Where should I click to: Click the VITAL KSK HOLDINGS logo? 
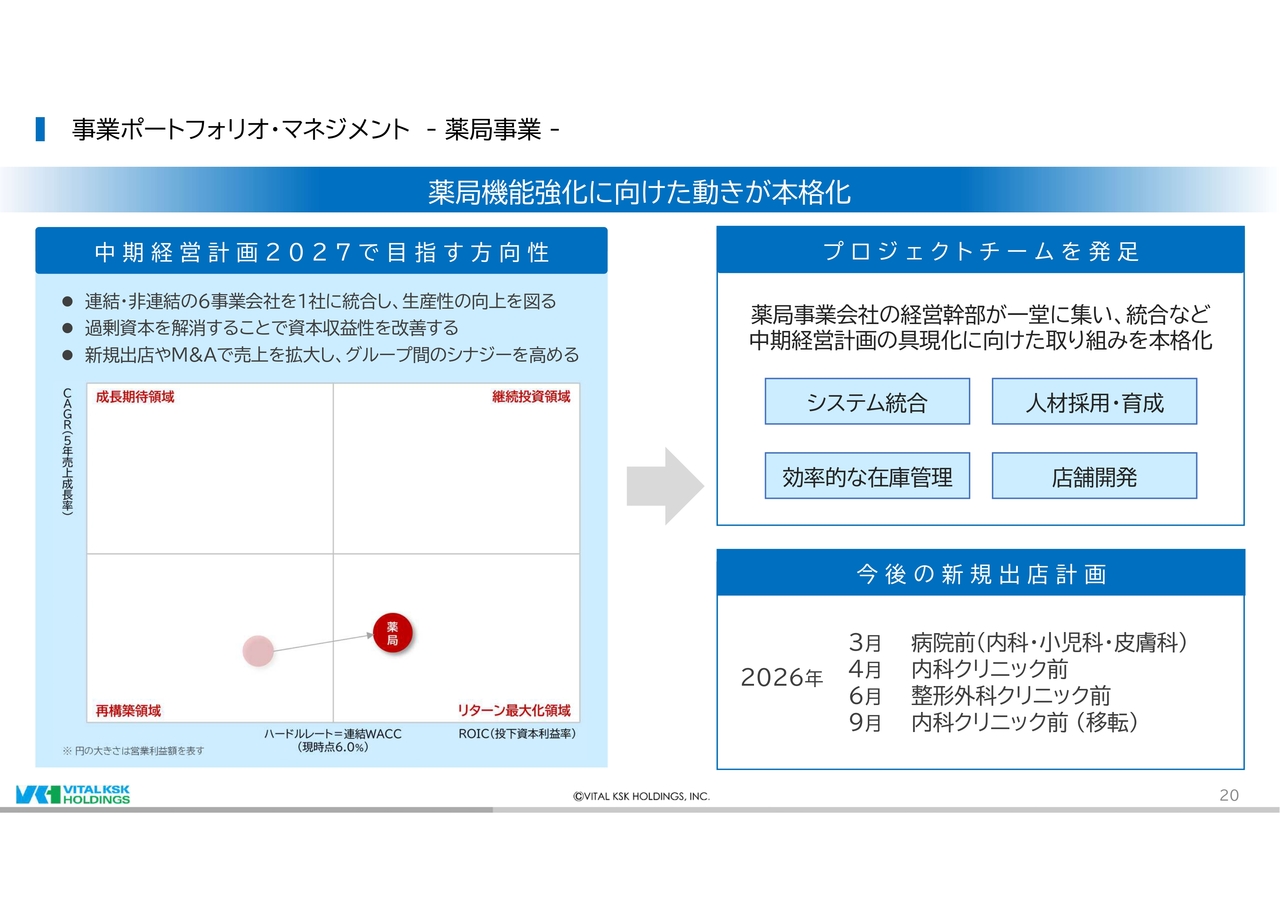(73, 795)
